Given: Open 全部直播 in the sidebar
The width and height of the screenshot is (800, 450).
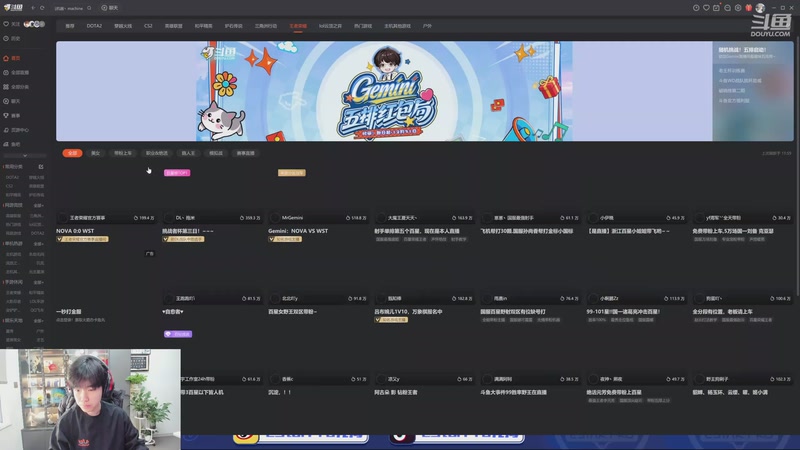Looking at the screenshot, I should [x=16, y=72].
